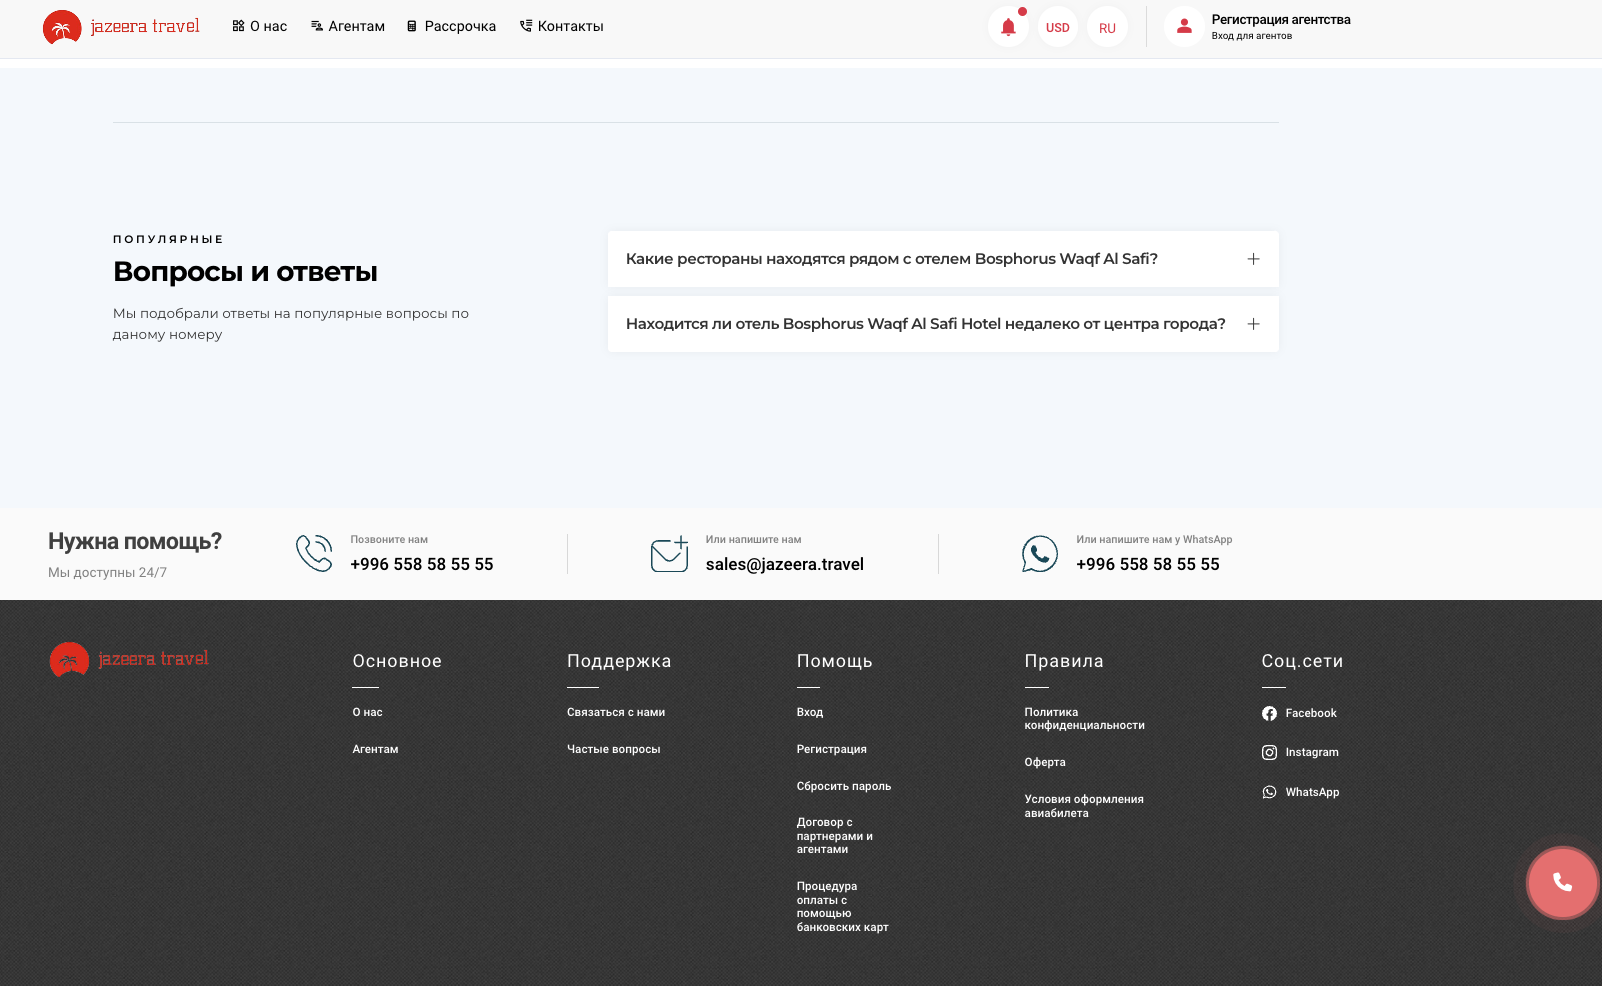The width and height of the screenshot is (1602, 986).
Task: Click the user profile avatar icon
Action: [x=1184, y=27]
